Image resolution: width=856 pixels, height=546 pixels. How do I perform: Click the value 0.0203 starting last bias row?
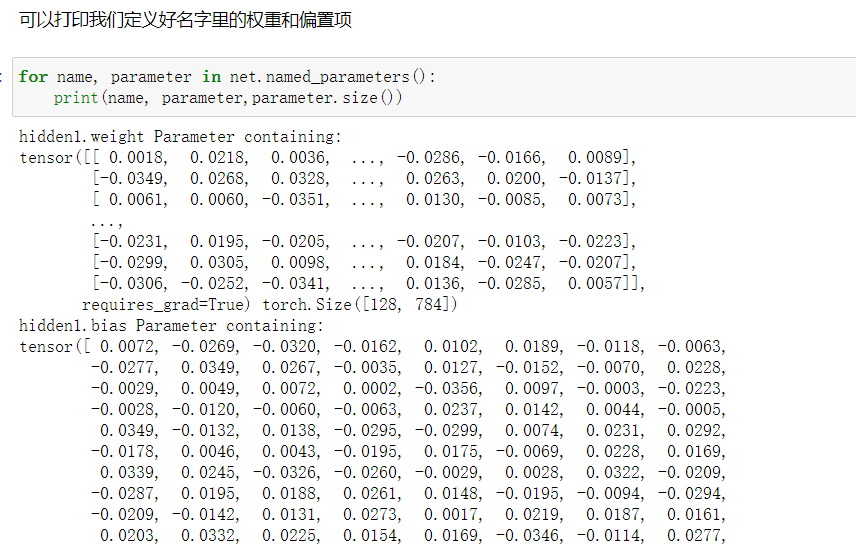pyautogui.click(x=127, y=535)
